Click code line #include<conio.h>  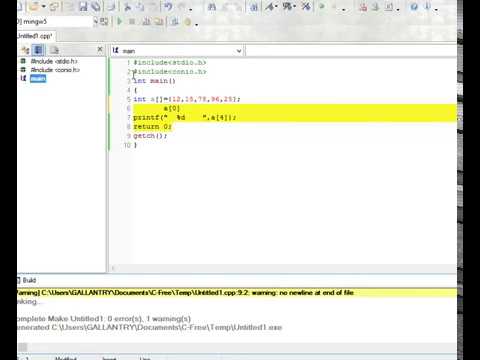pos(170,72)
